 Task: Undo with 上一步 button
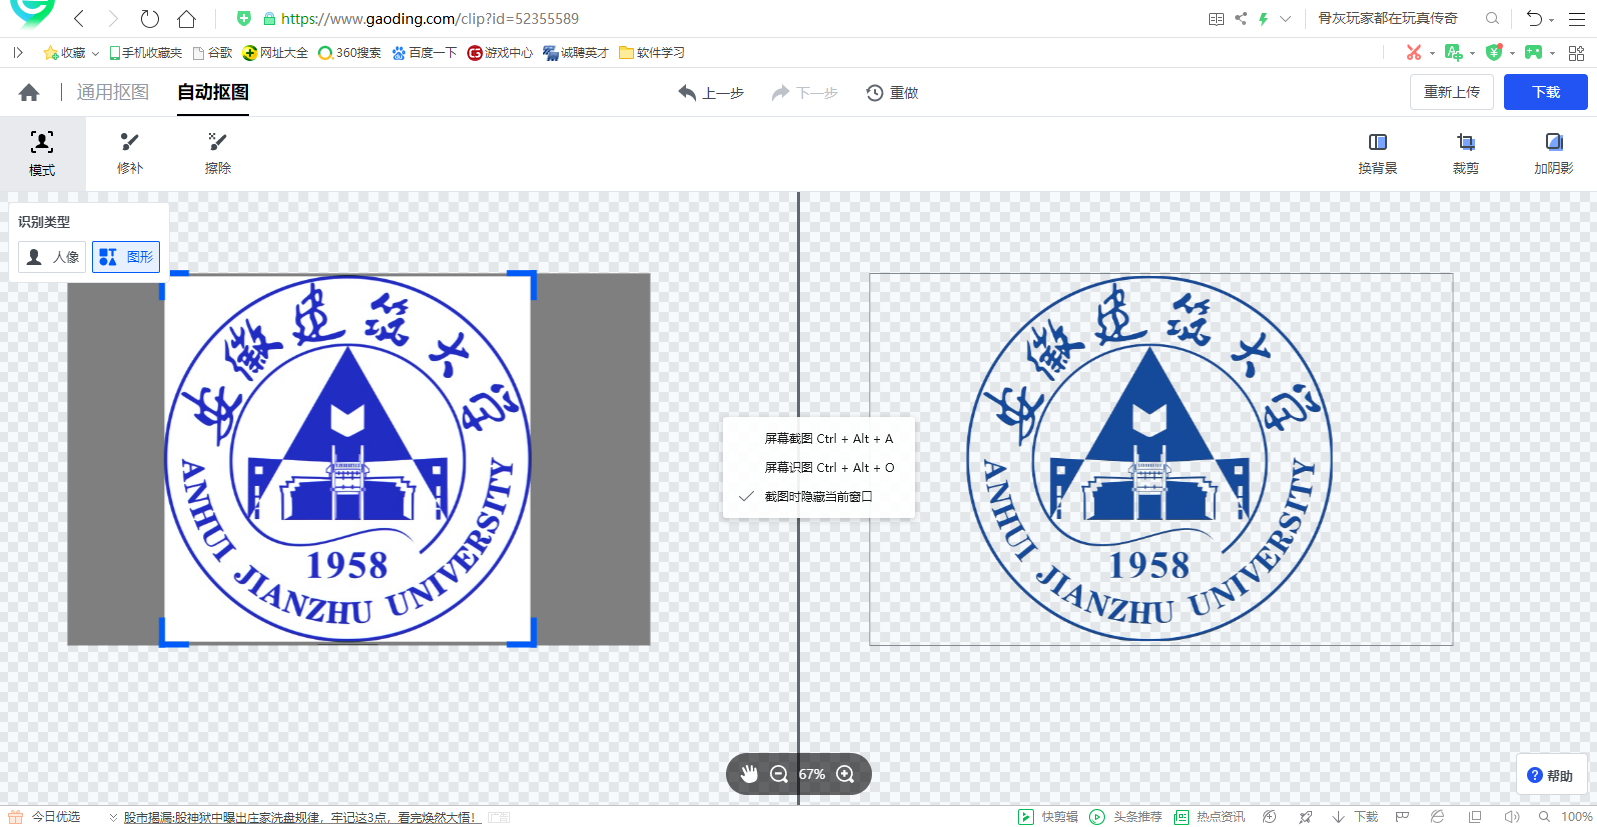coord(711,92)
